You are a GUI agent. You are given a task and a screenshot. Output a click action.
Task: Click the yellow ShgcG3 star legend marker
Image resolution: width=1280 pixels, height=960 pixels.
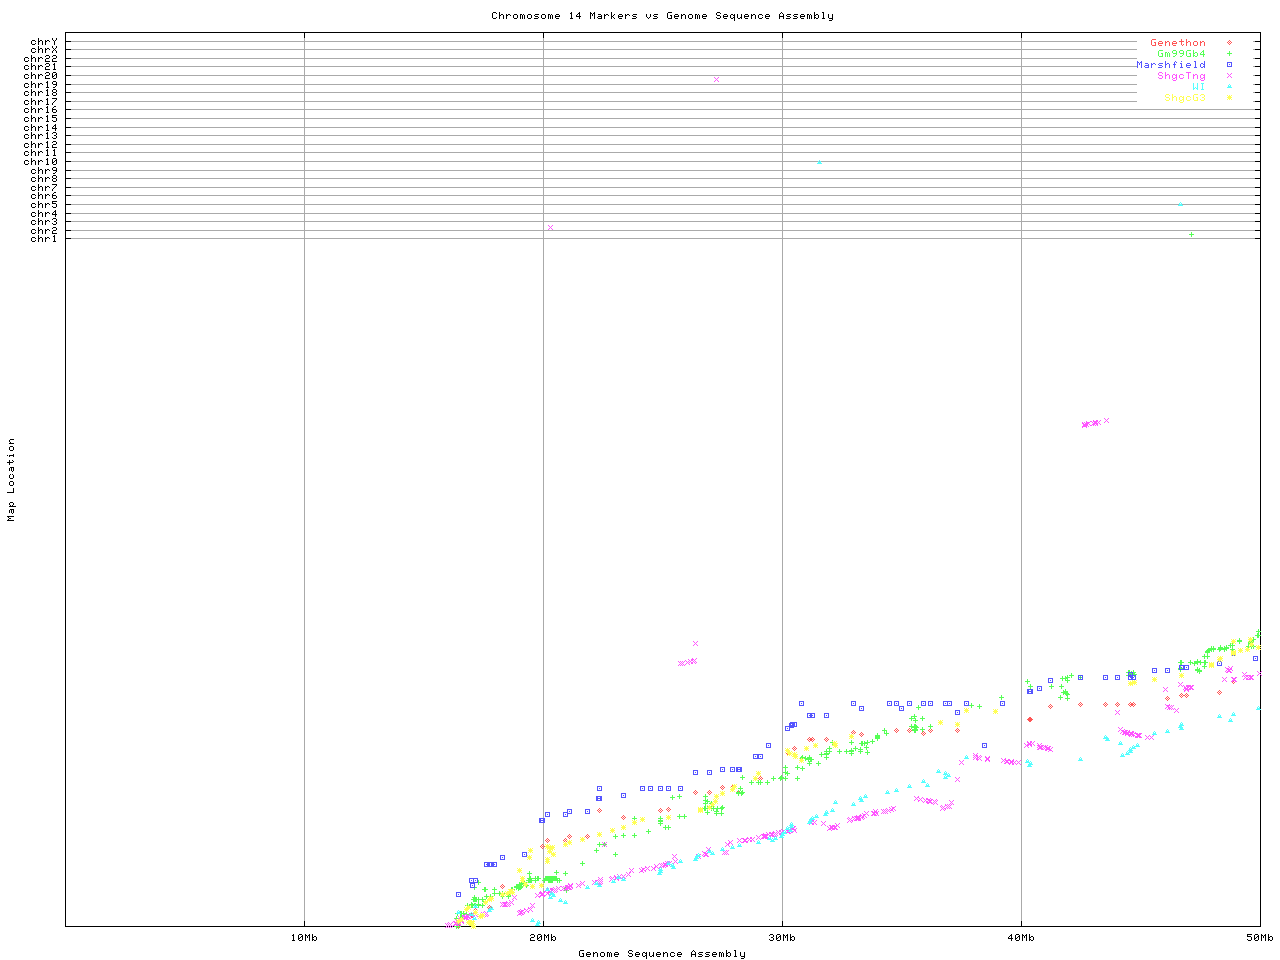[1229, 98]
